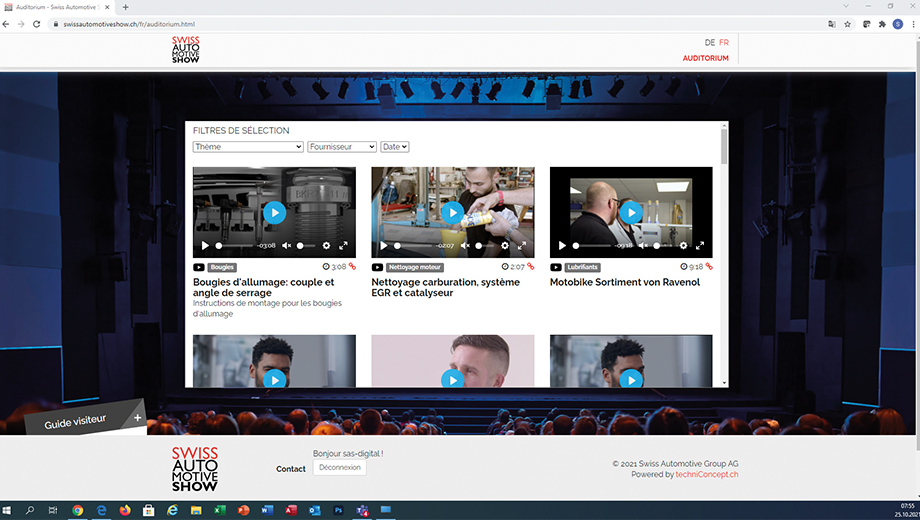Open settings gear of Nettoyage video player

505,245
